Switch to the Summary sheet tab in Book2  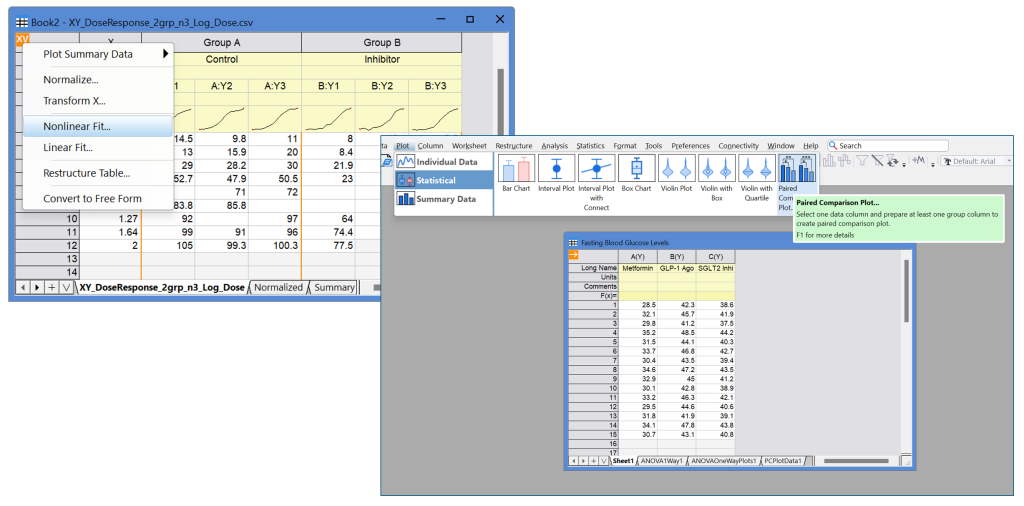point(334,287)
